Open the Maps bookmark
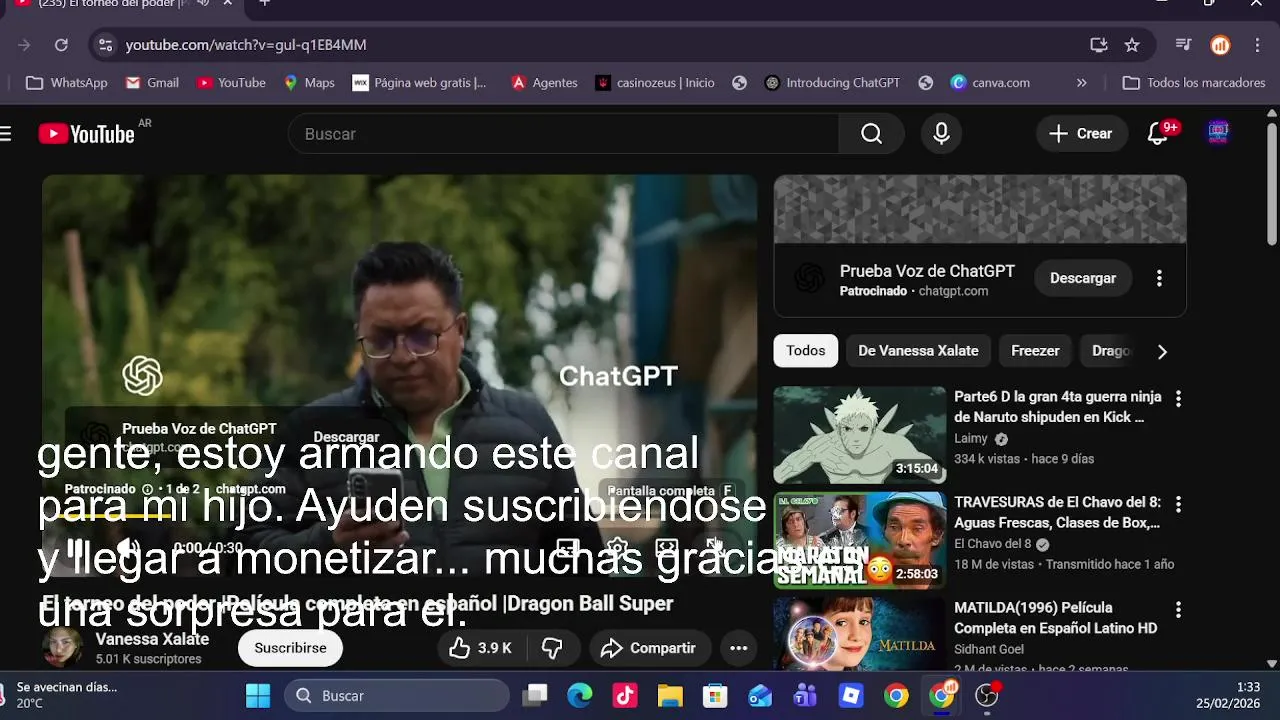This screenshot has width=1280, height=720. tap(309, 83)
